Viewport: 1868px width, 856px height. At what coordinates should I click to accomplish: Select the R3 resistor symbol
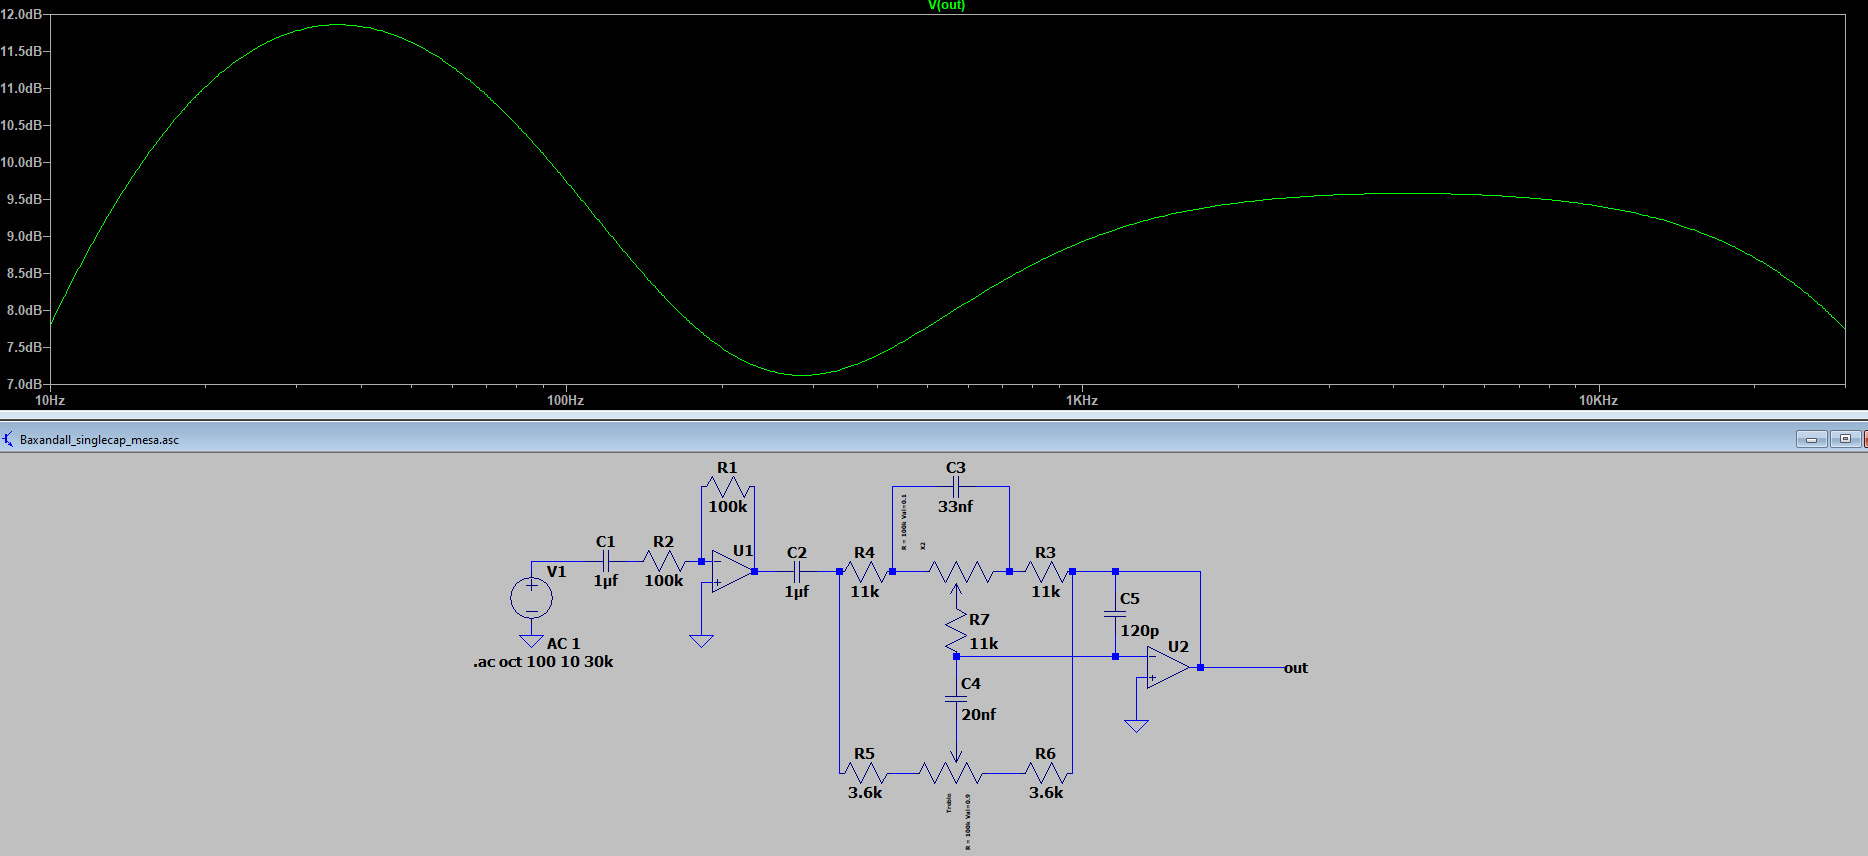(1046, 572)
